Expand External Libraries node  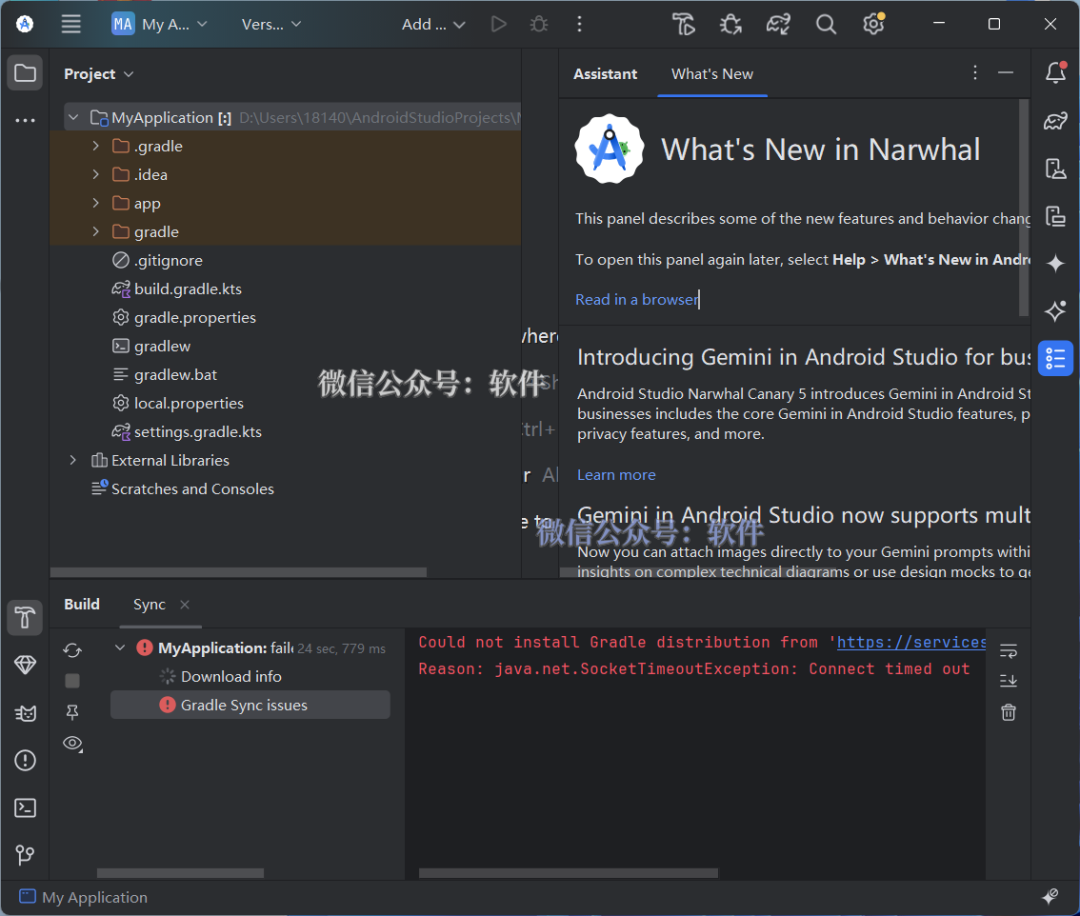point(73,460)
